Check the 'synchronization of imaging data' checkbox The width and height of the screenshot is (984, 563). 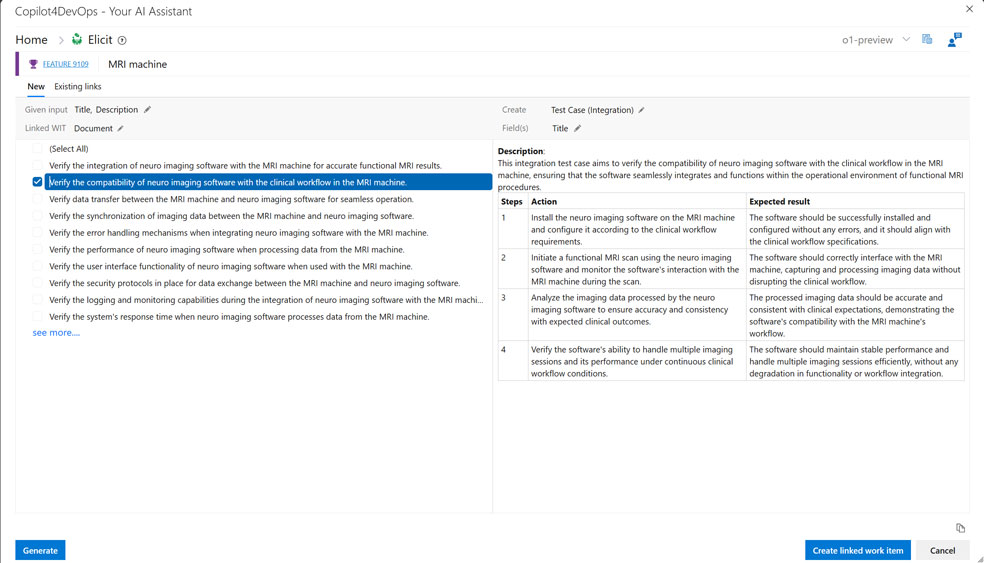click(x=37, y=216)
